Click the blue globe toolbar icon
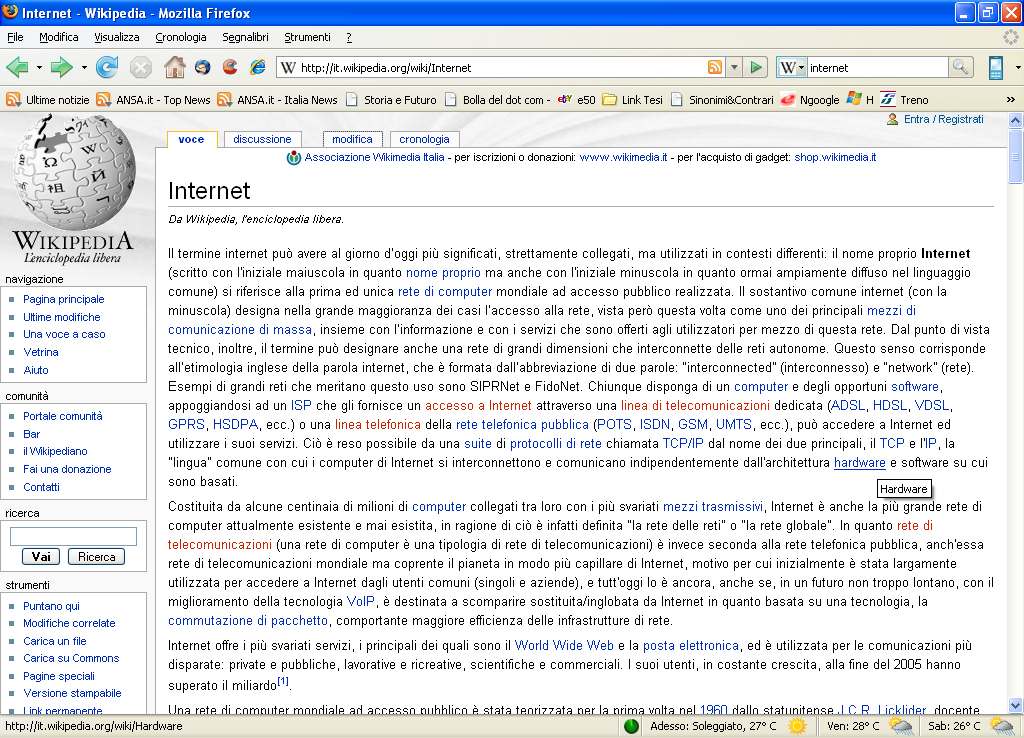 (202, 67)
